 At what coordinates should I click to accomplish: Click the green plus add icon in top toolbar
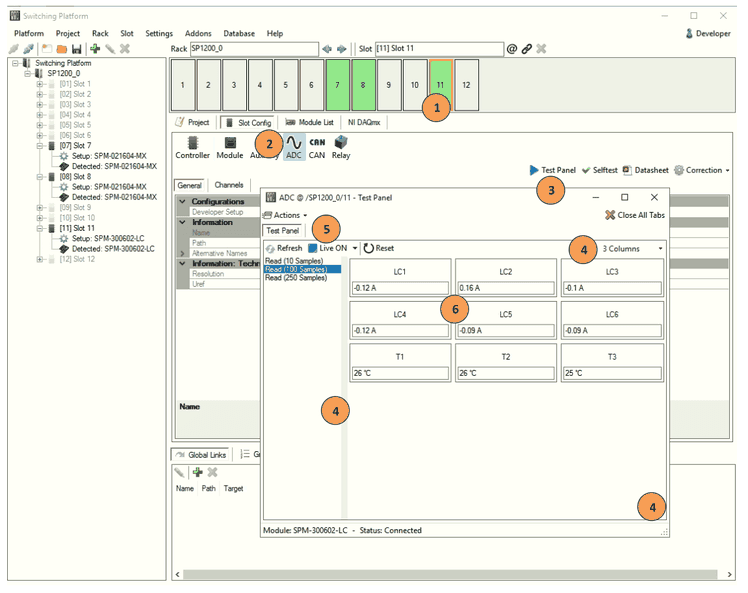(95, 49)
